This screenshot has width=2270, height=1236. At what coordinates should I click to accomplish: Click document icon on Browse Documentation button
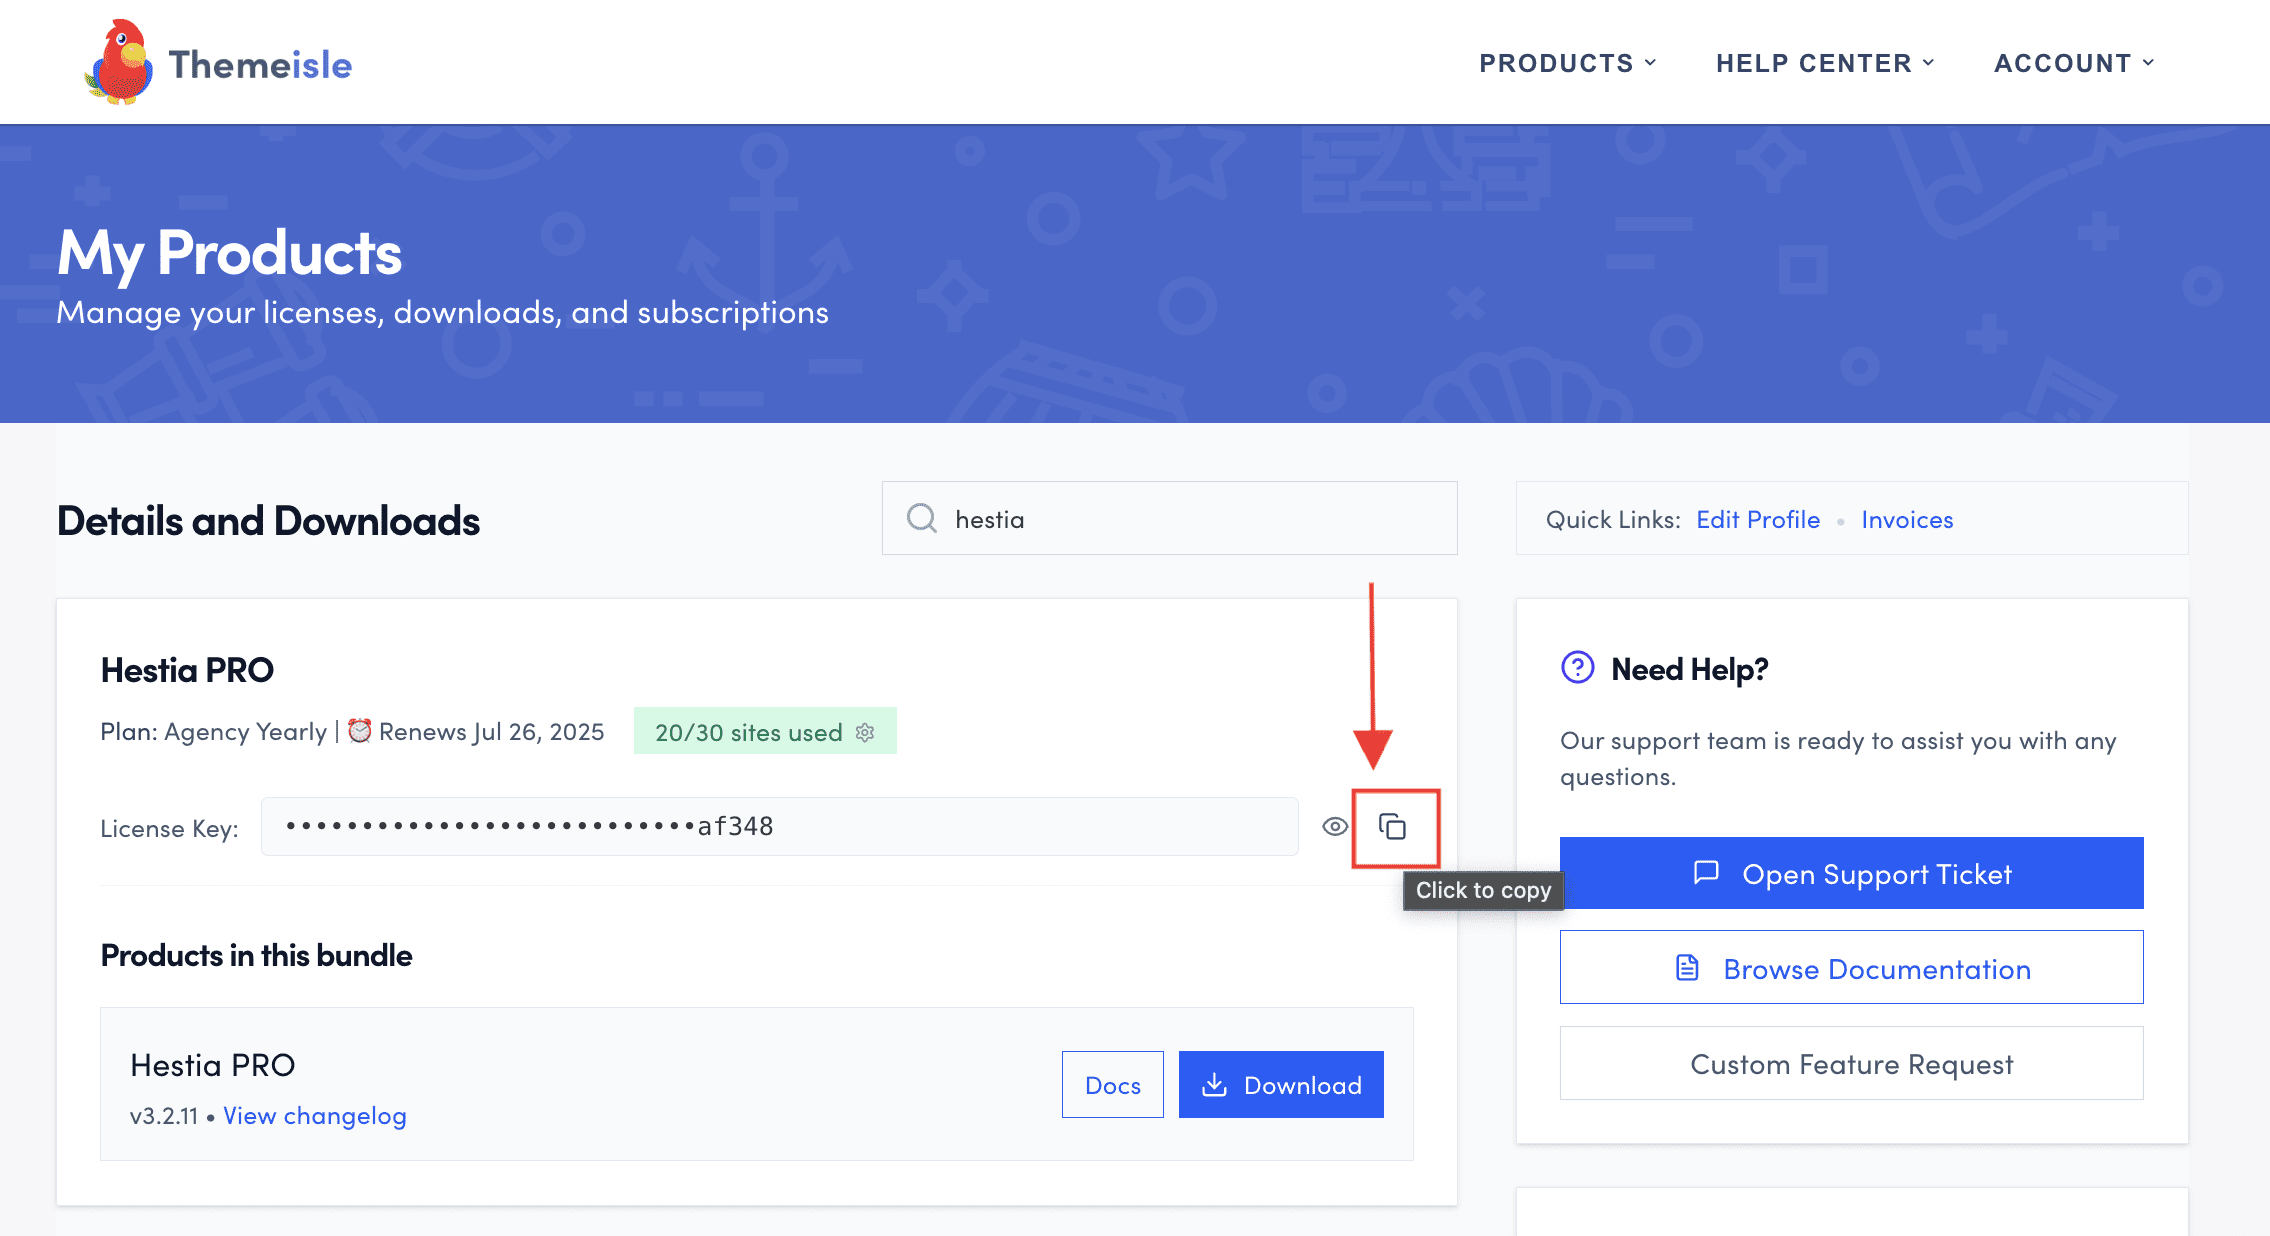tap(1687, 968)
